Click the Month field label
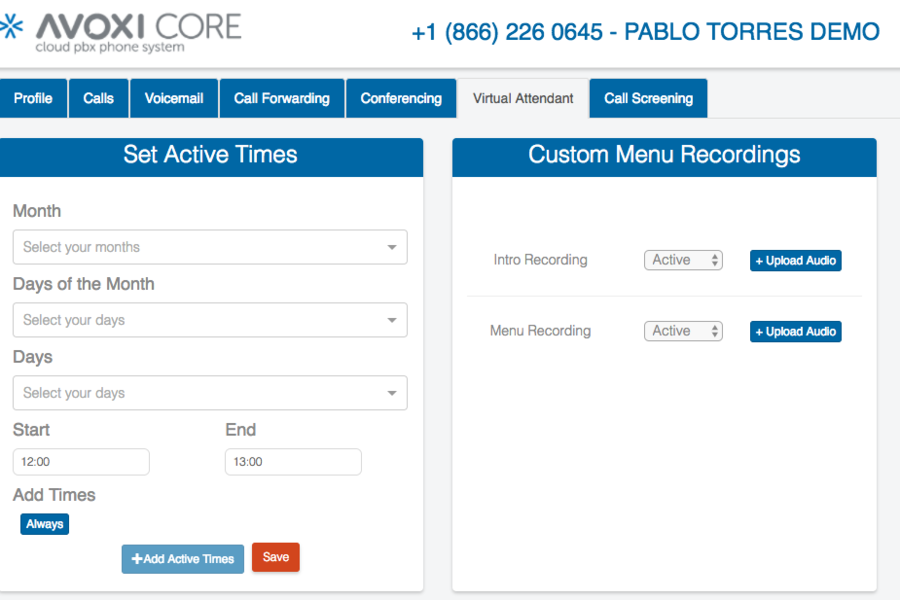Viewport: 900px width, 600px height. 37,211
